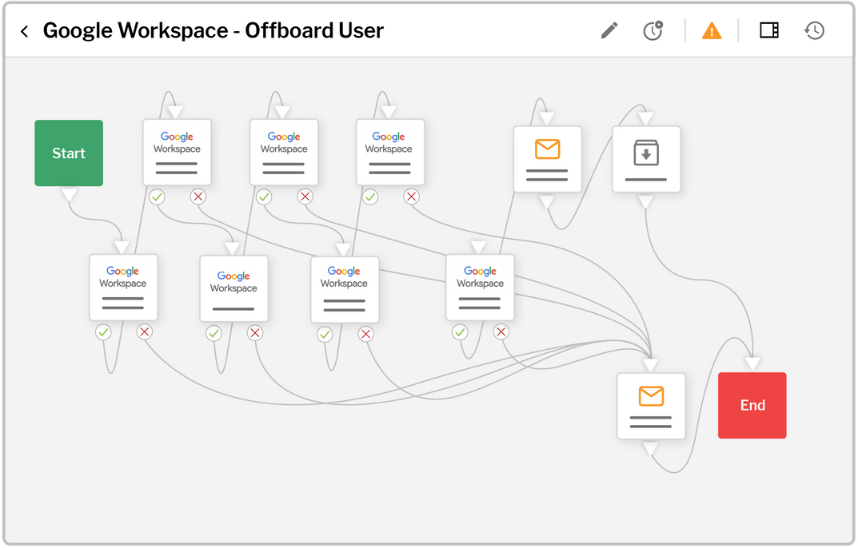Click the title 'Google Workspace - Offboard User'
Image resolution: width=858 pixels, height=548 pixels.
click(x=213, y=31)
